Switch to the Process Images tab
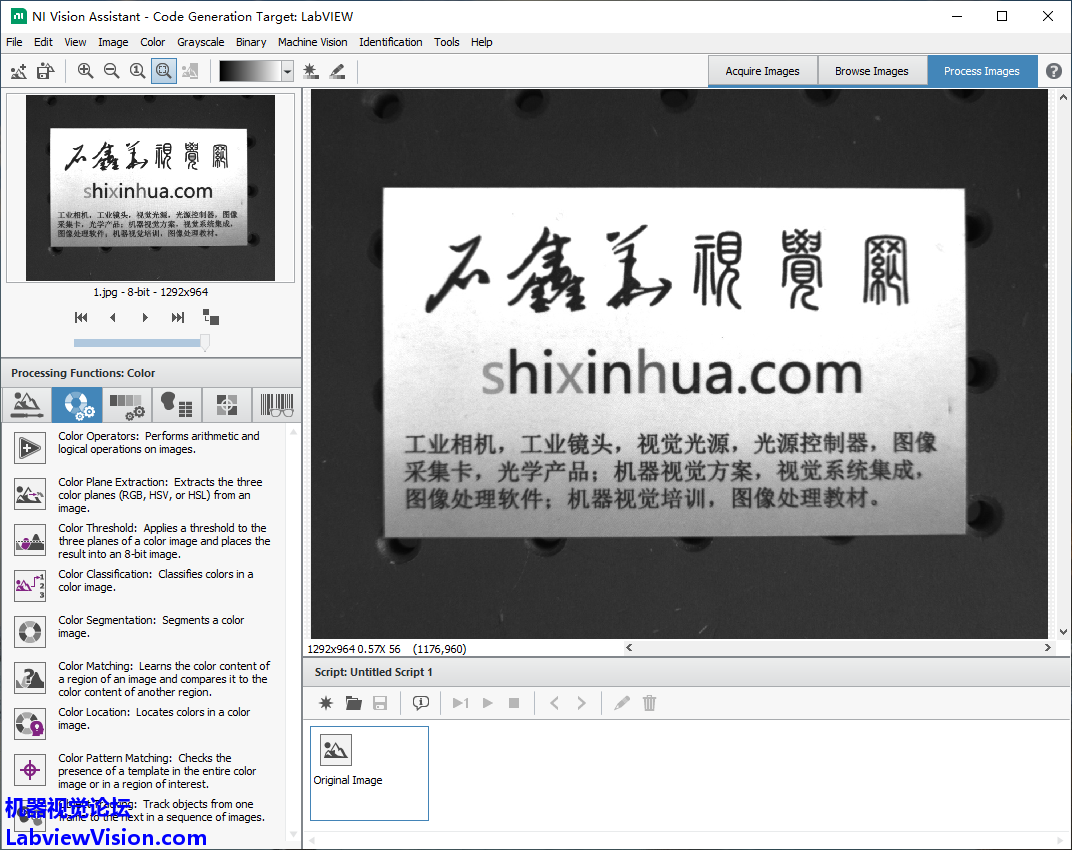1072x850 pixels. [x=982, y=71]
